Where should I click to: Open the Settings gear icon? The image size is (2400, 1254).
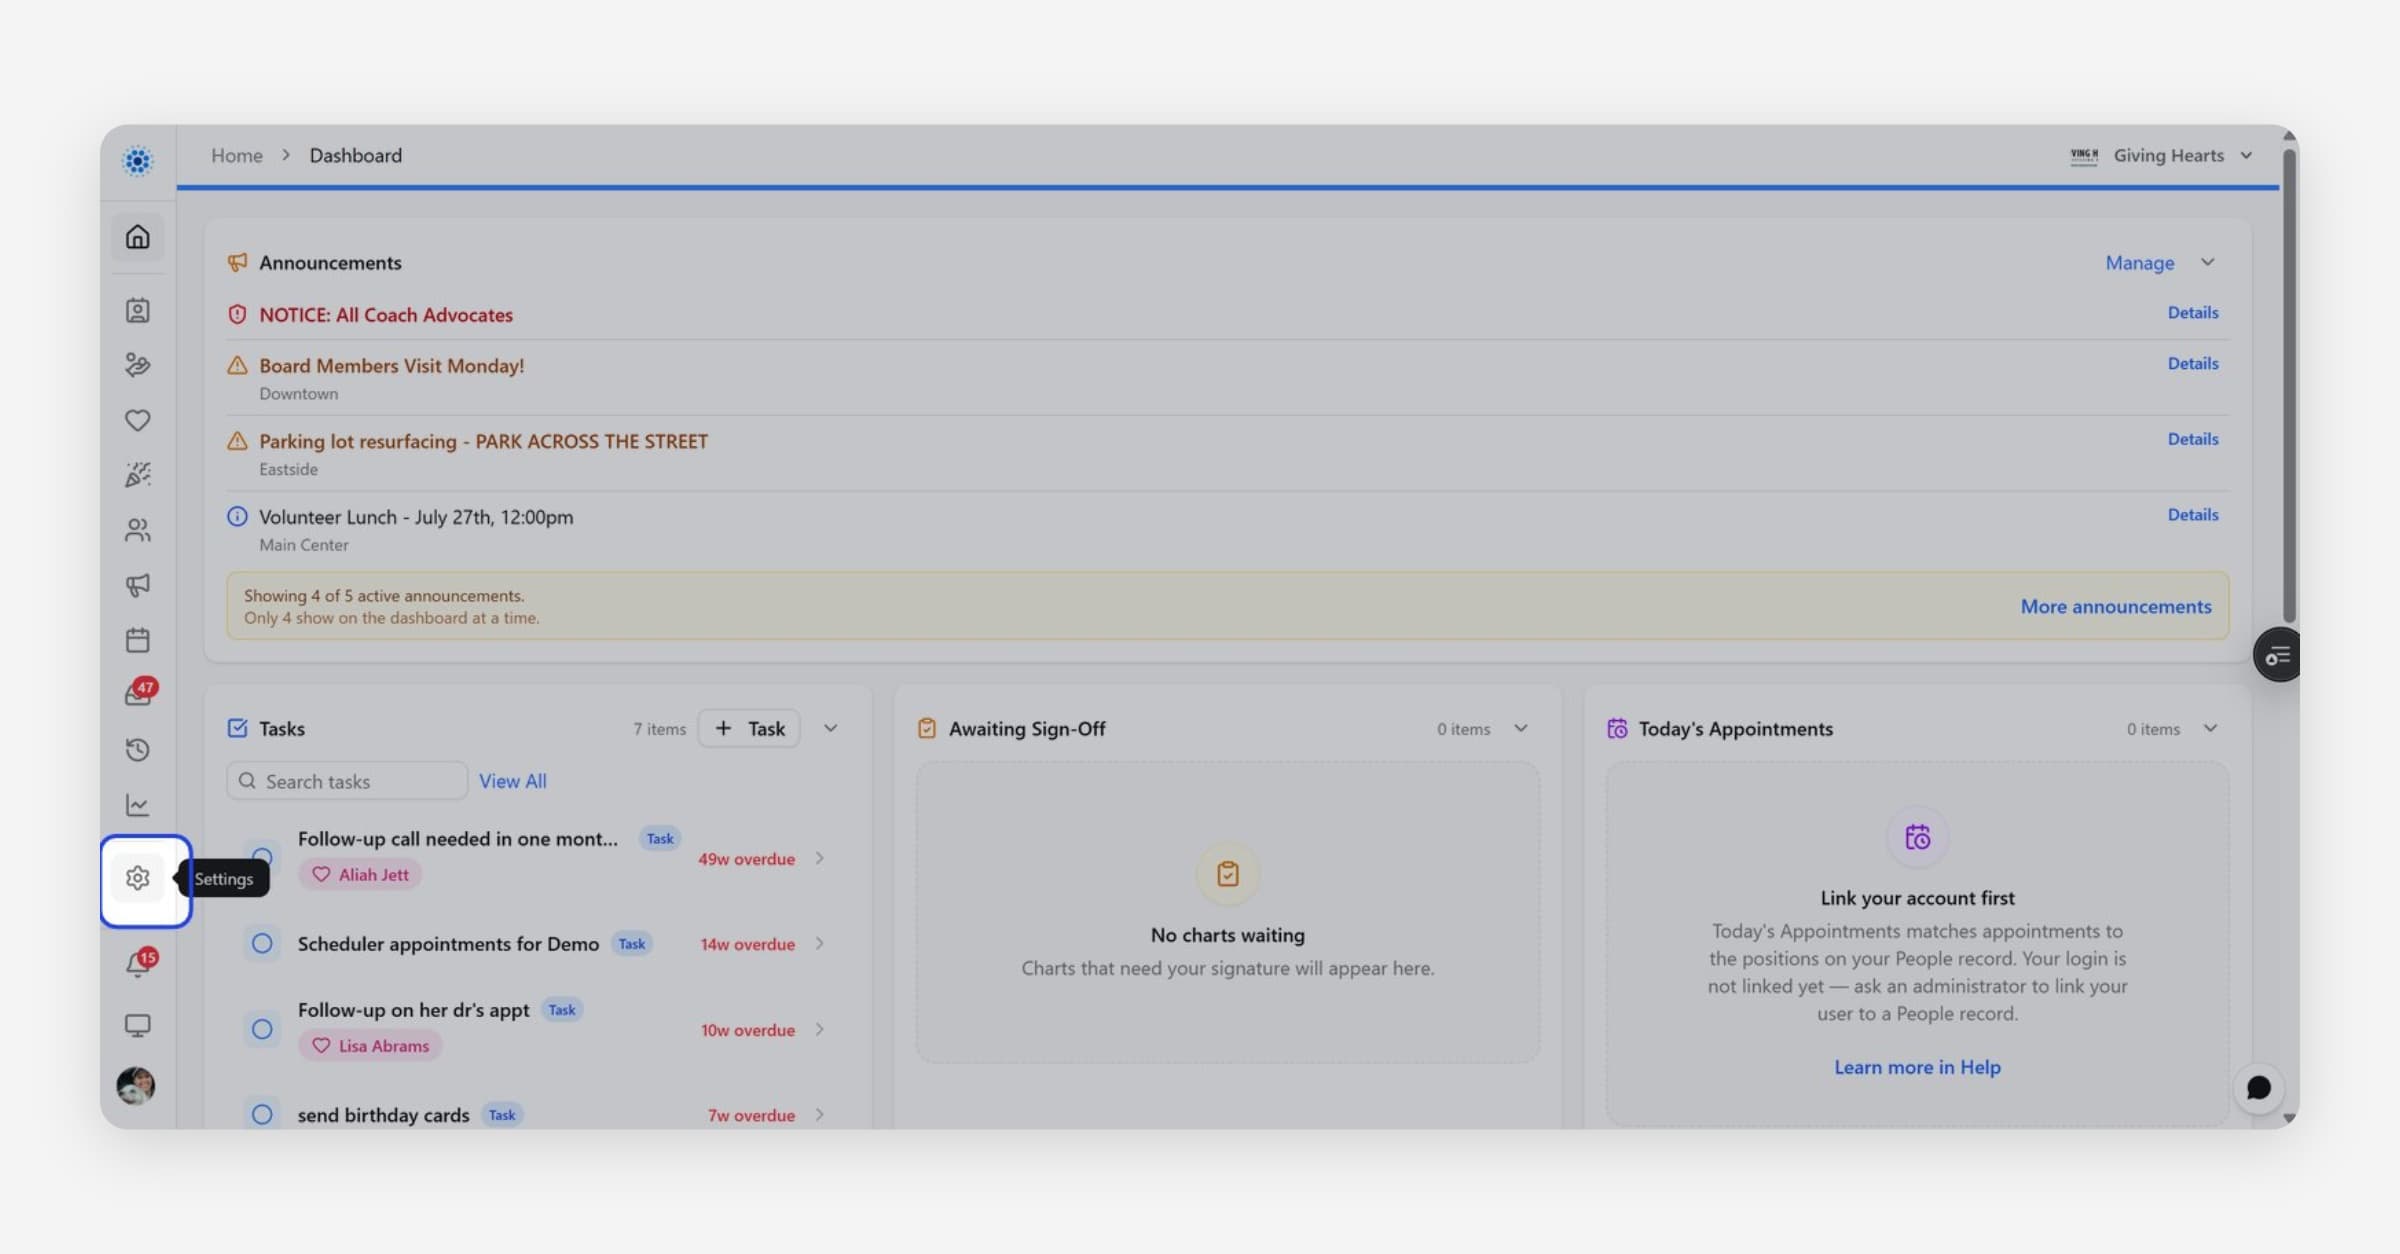tap(137, 878)
